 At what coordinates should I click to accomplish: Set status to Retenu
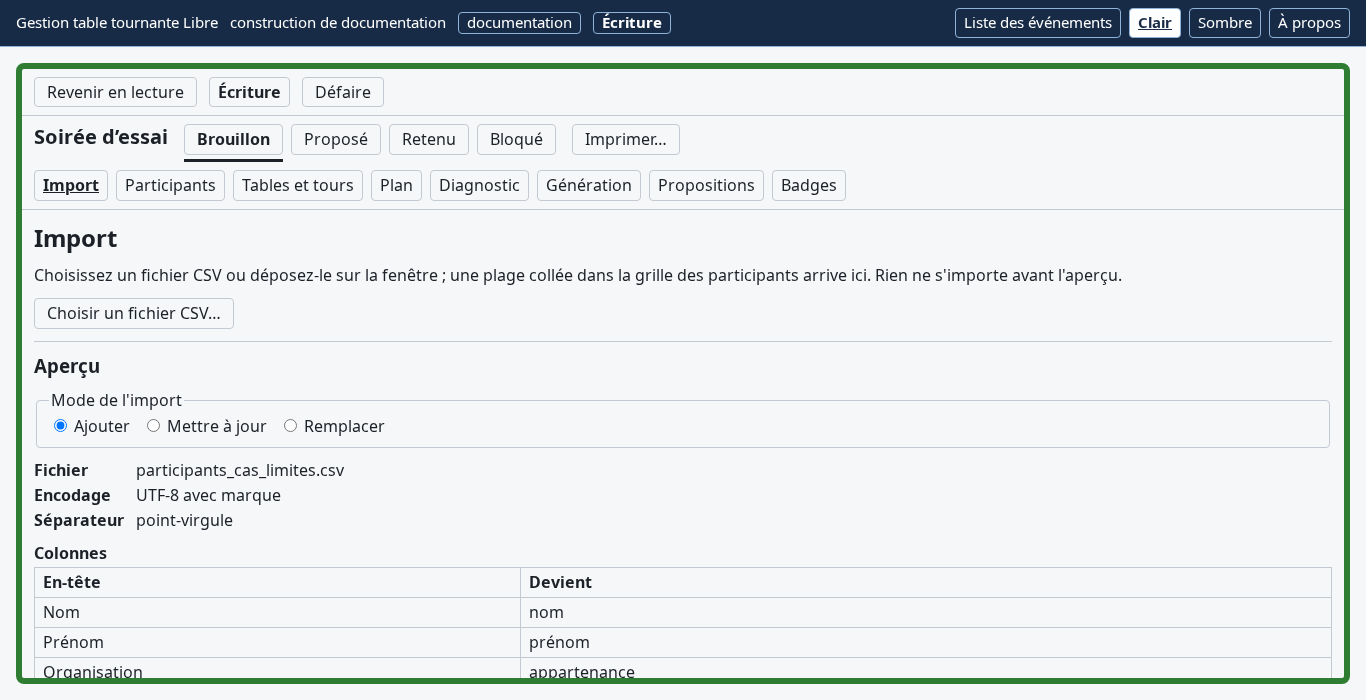(429, 139)
